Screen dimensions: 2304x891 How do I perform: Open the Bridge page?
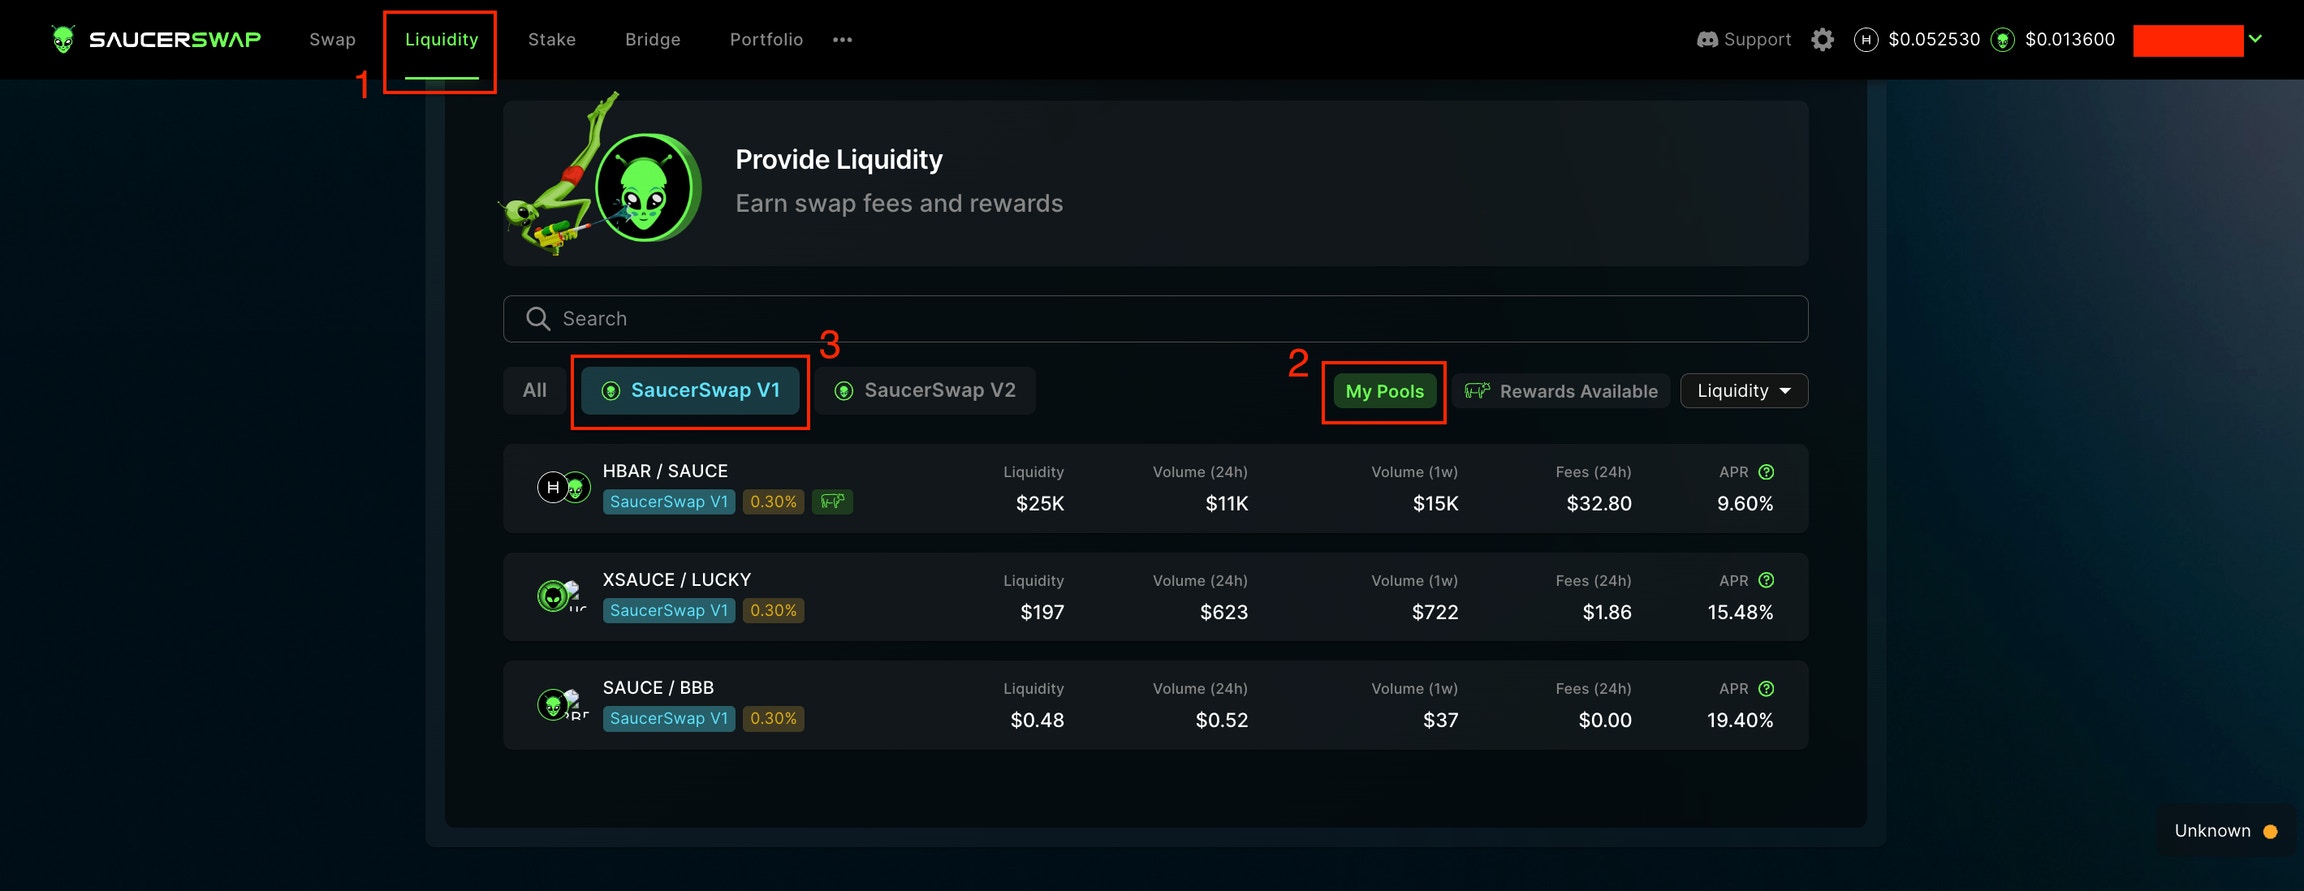pyautogui.click(x=652, y=39)
